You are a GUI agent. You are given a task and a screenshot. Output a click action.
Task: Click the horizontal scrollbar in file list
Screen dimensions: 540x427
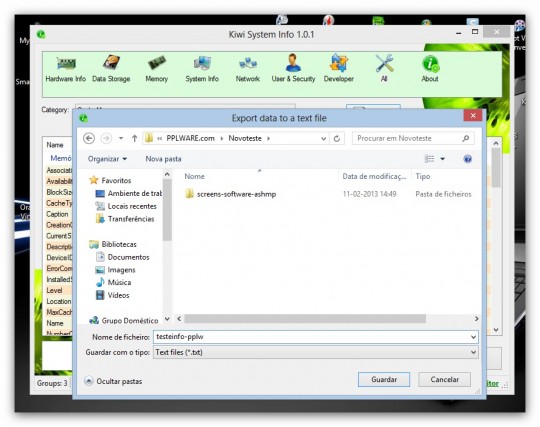pyautogui.click(x=305, y=319)
